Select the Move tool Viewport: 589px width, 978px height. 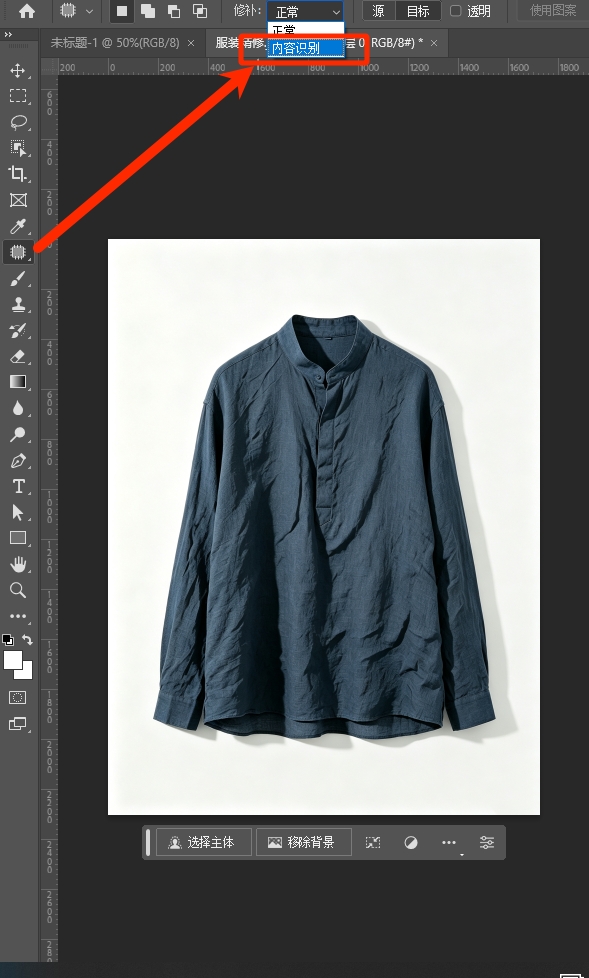(x=17, y=70)
